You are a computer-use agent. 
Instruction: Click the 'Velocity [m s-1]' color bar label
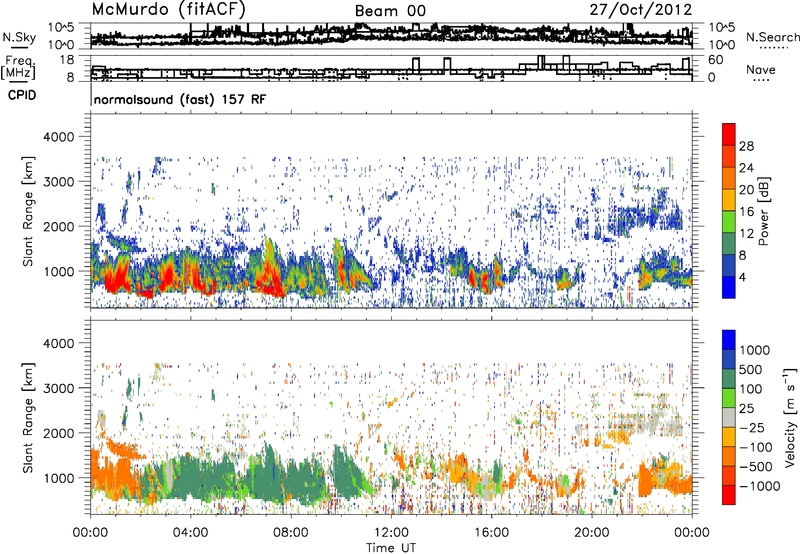[x=790, y=417]
